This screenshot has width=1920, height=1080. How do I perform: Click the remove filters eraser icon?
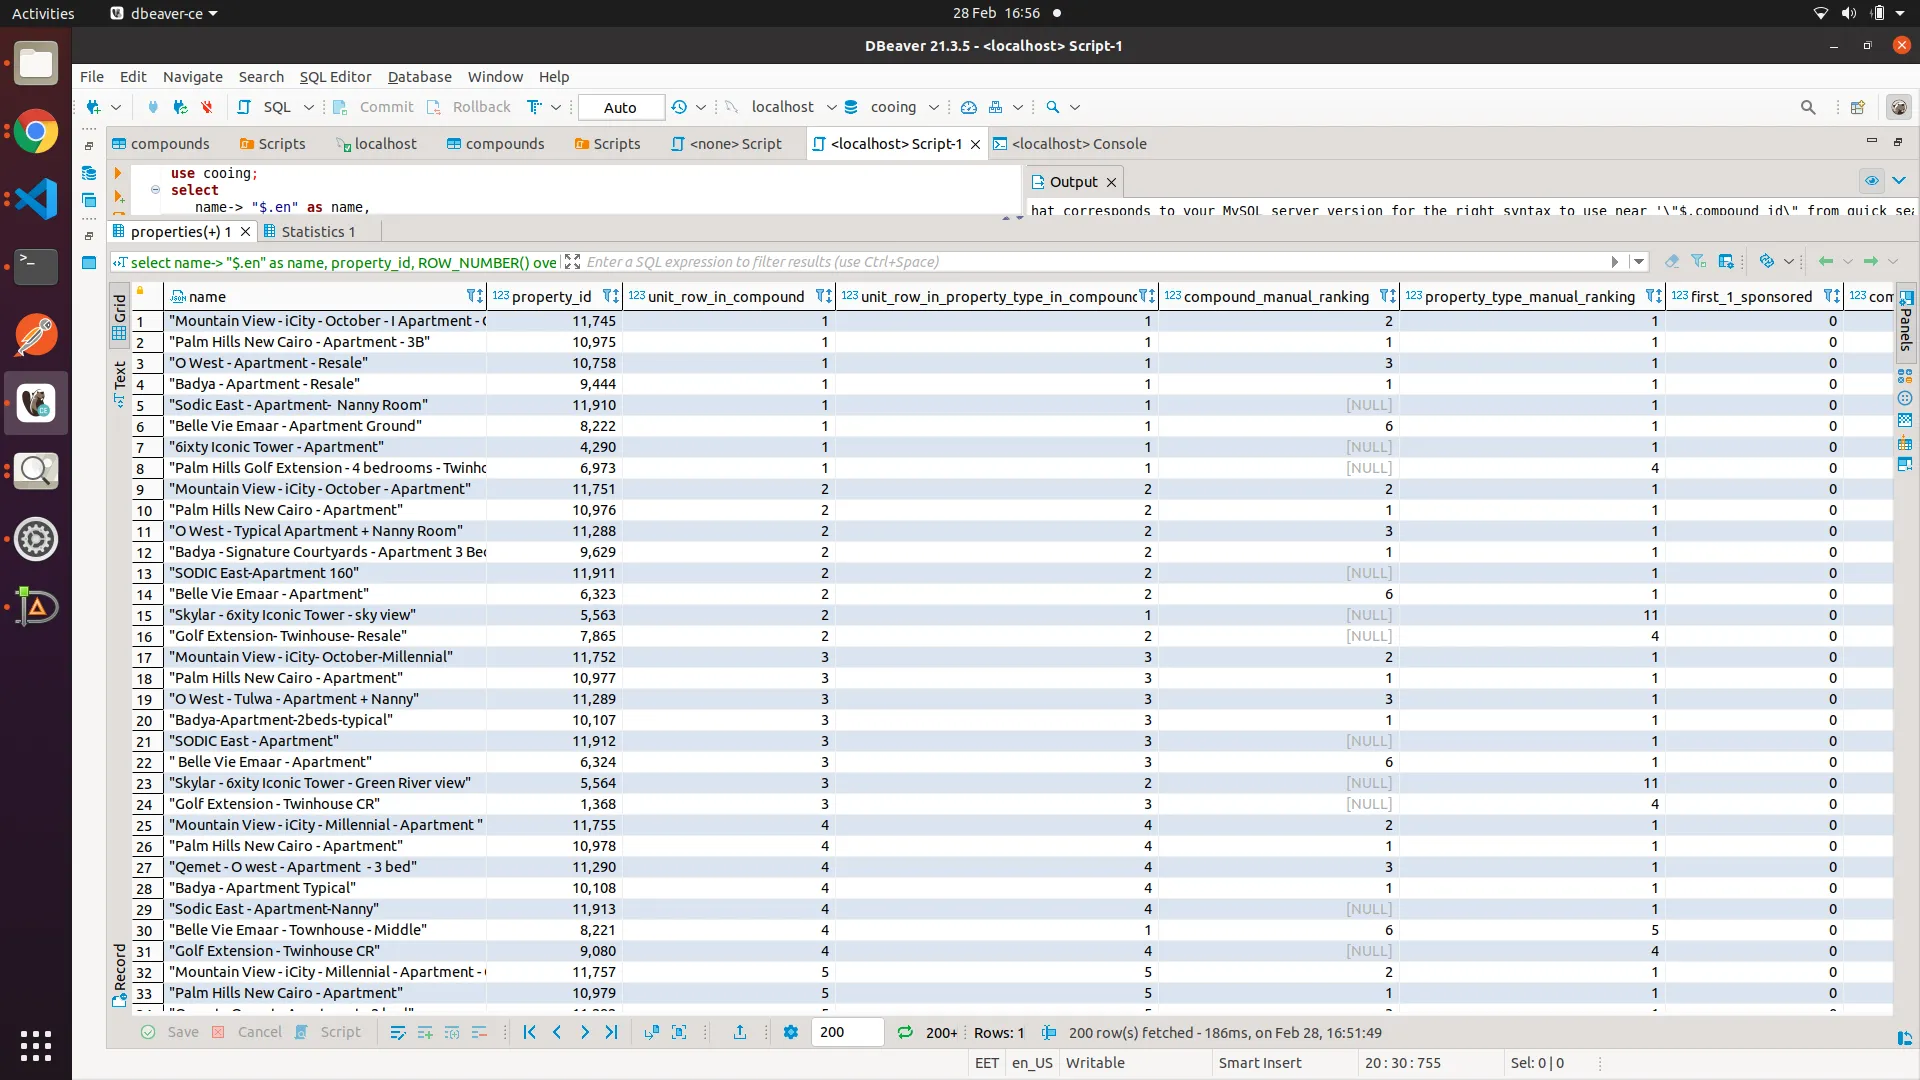pos(1672,262)
